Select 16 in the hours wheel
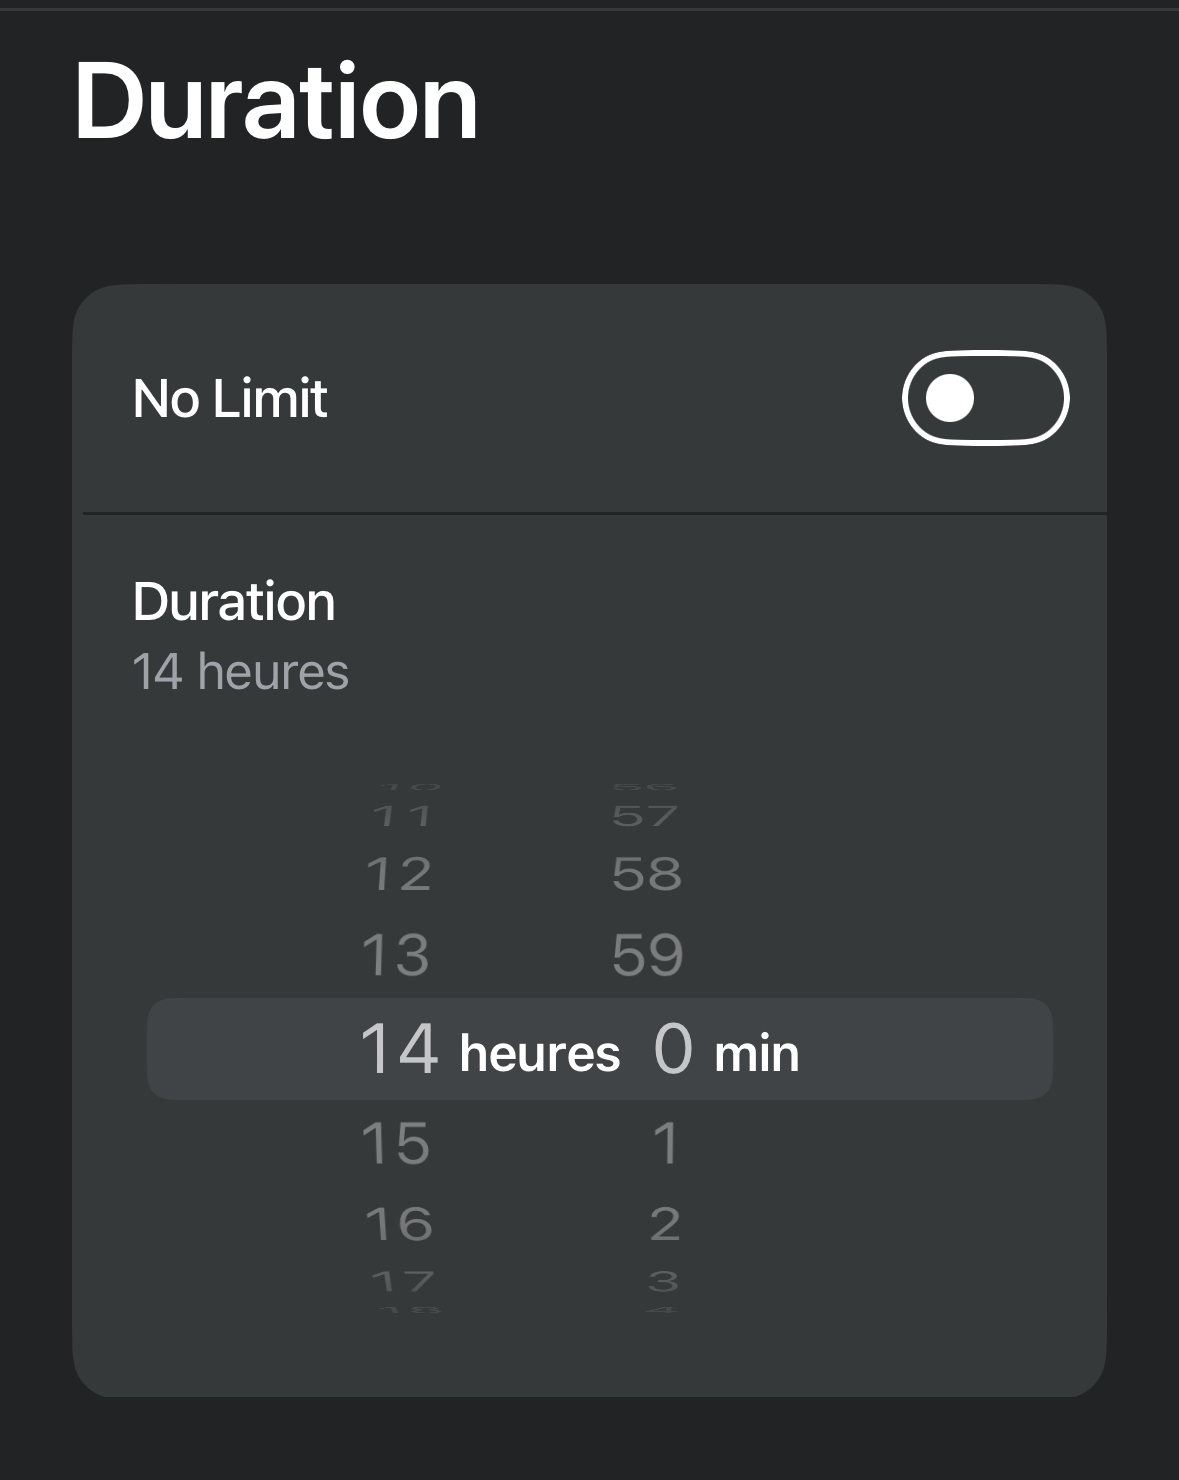Image resolution: width=1179 pixels, height=1480 pixels. point(398,1224)
